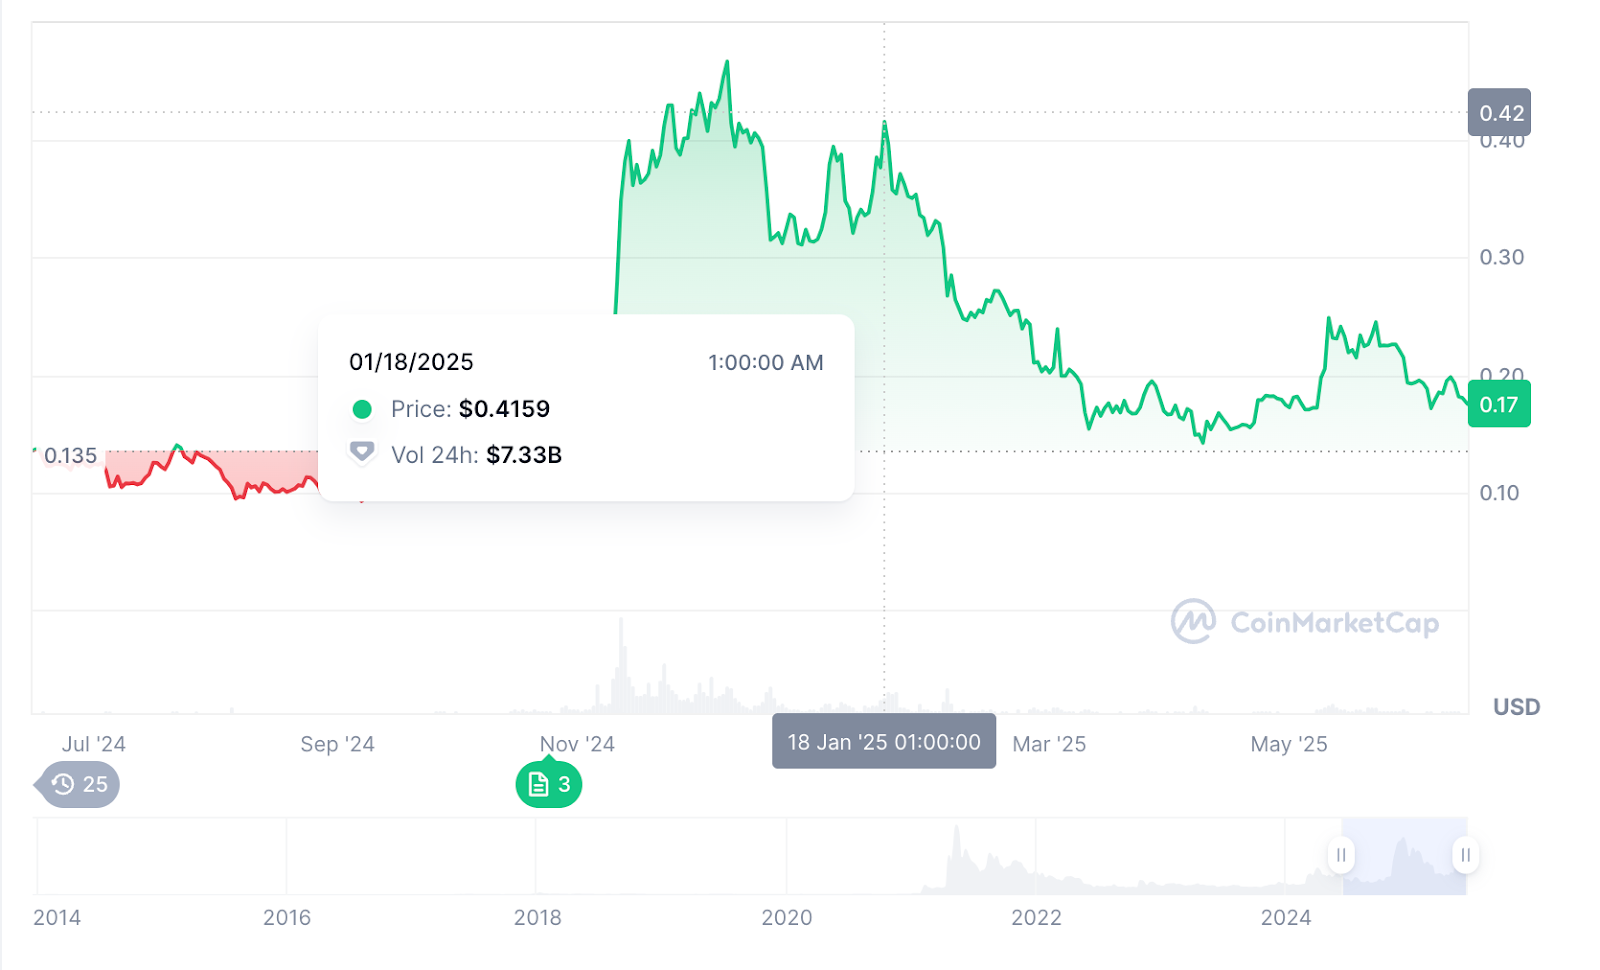Select the 2016 year in overview timeline
1600x970 pixels.
287,917
